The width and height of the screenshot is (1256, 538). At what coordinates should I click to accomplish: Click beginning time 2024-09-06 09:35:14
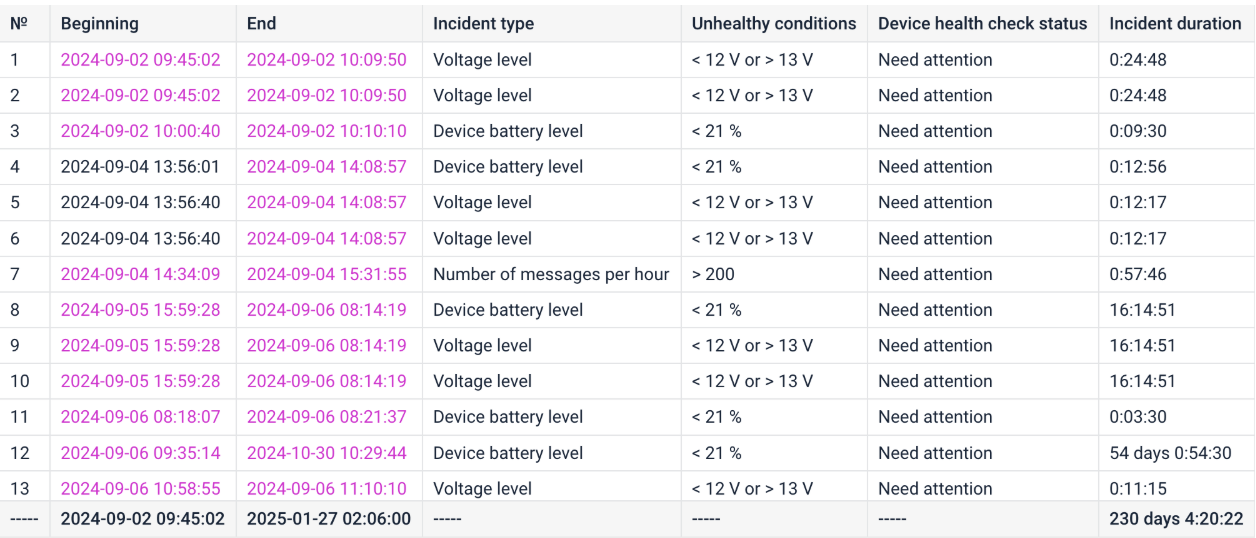[x=140, y=453]
